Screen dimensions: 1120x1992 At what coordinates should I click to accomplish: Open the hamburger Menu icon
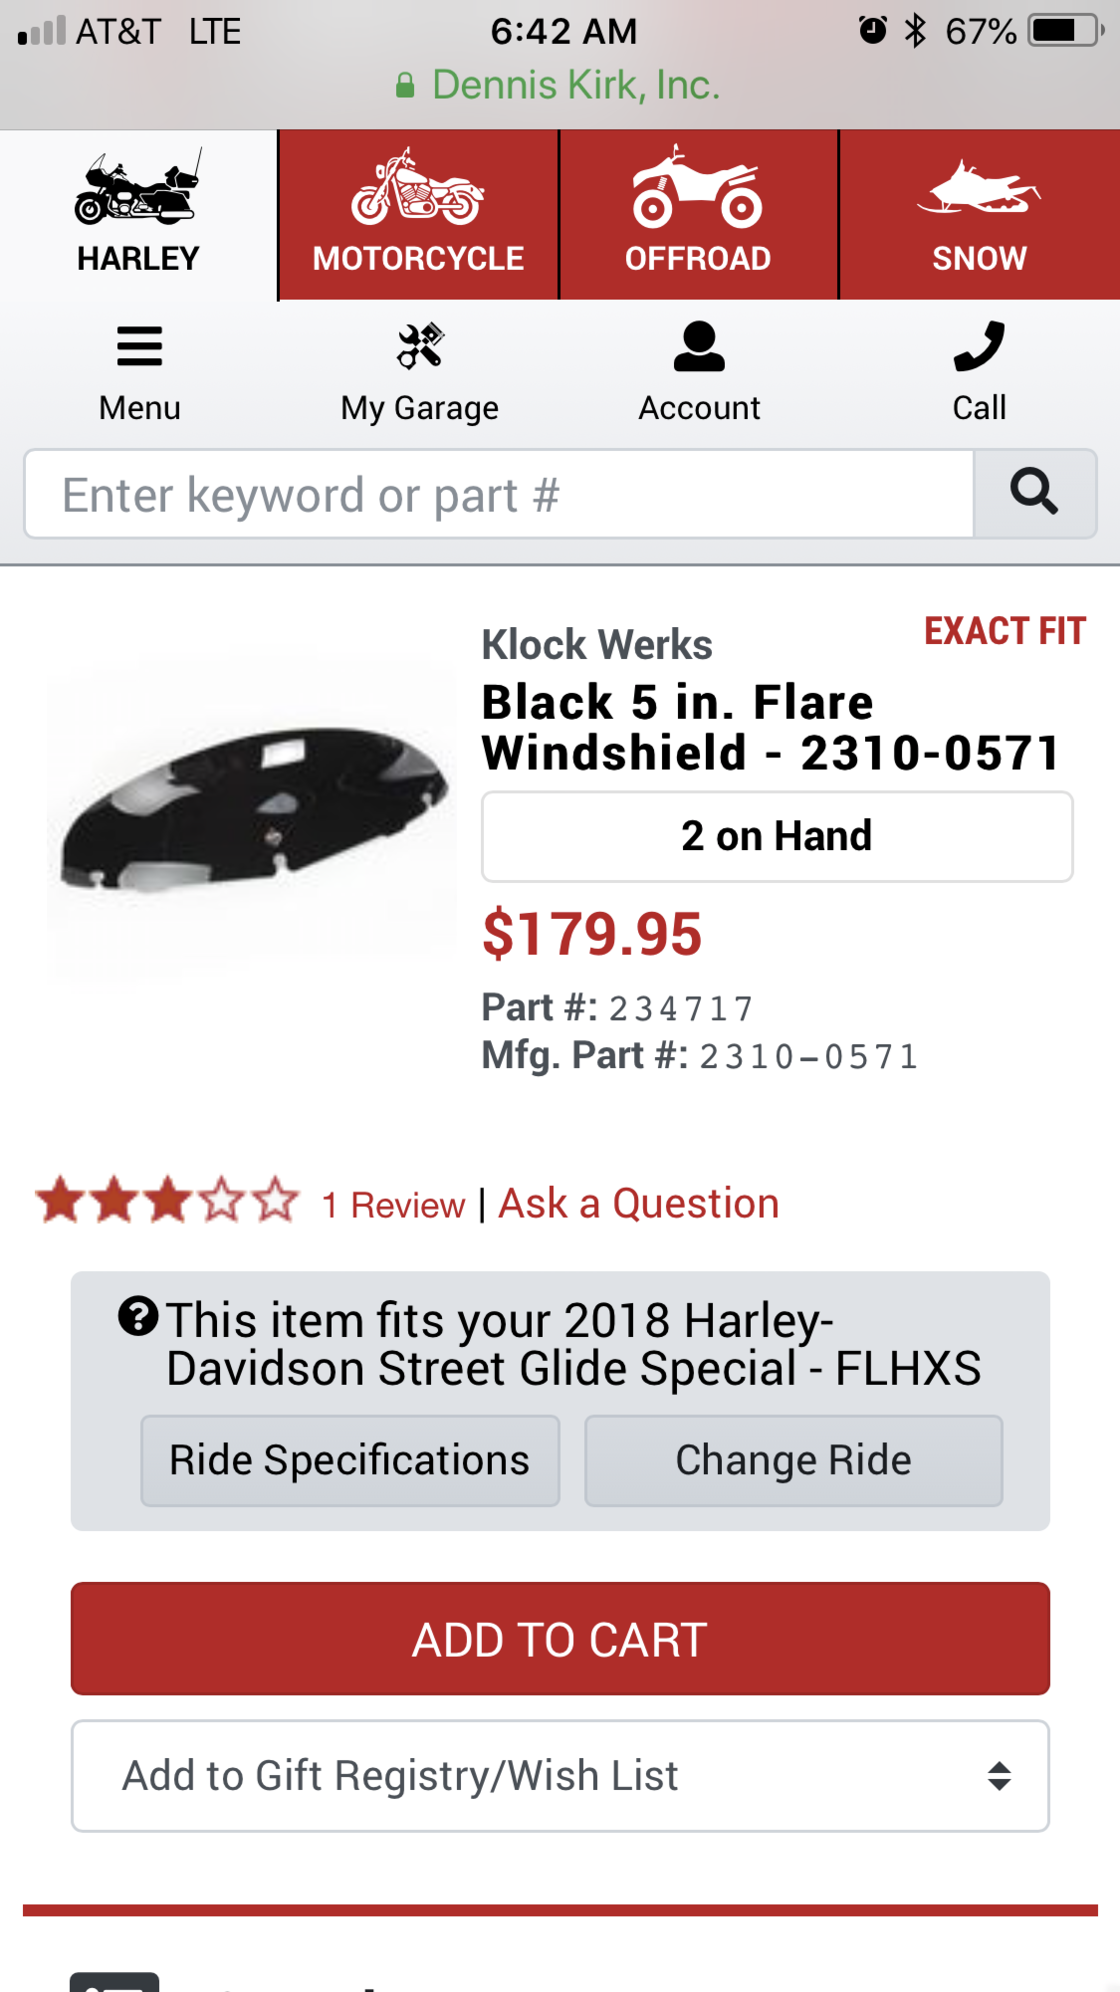(x=139, y=347)
